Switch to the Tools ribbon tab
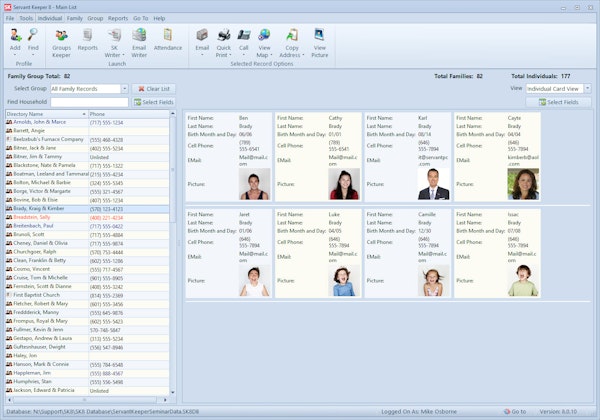The width and height of the screenshot is (600, 420). [x=26, y=18]
